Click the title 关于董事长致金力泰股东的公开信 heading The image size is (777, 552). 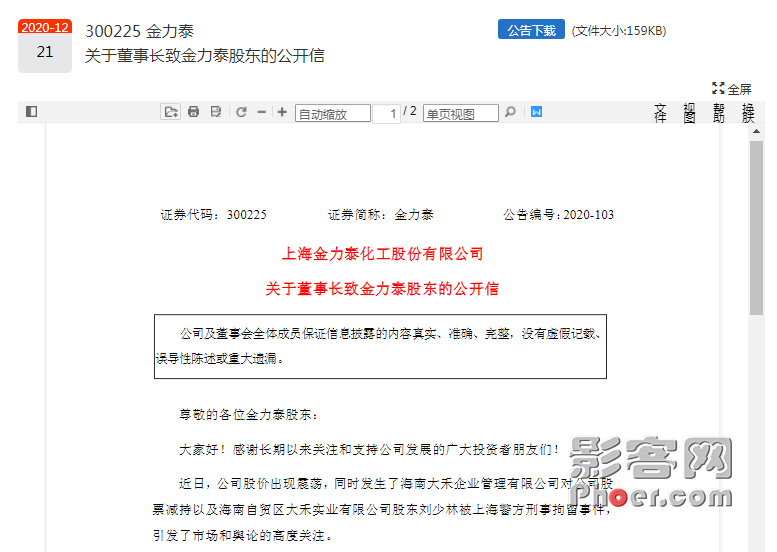tap(204, 55)
